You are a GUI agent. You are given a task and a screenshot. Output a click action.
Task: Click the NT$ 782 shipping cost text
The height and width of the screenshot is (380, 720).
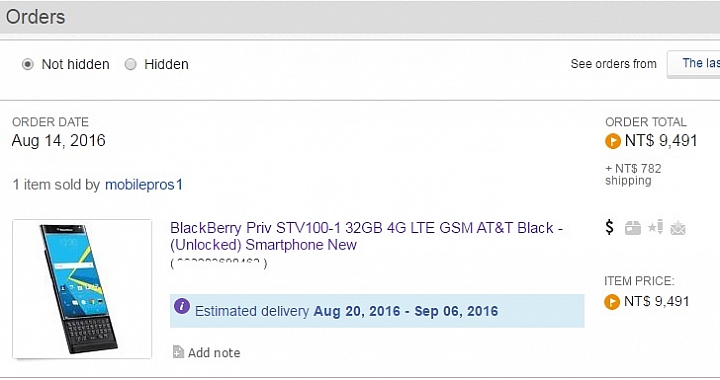point(633,174)
